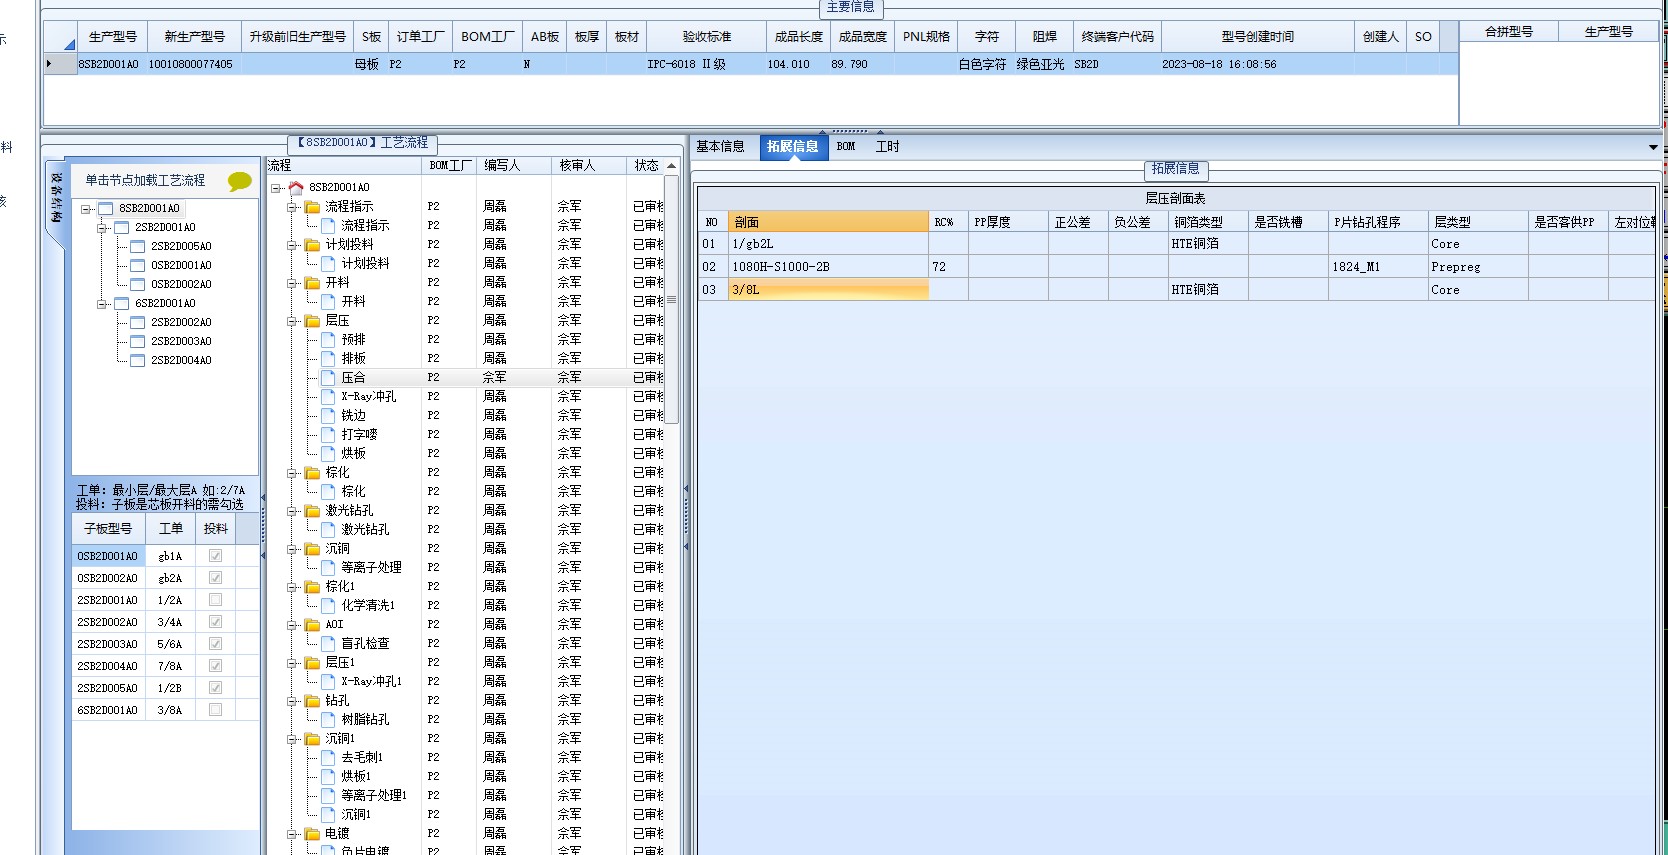Tick the checkbox for tree node 8SB2D001A0

pyautogui.click(x=106, y=208)
